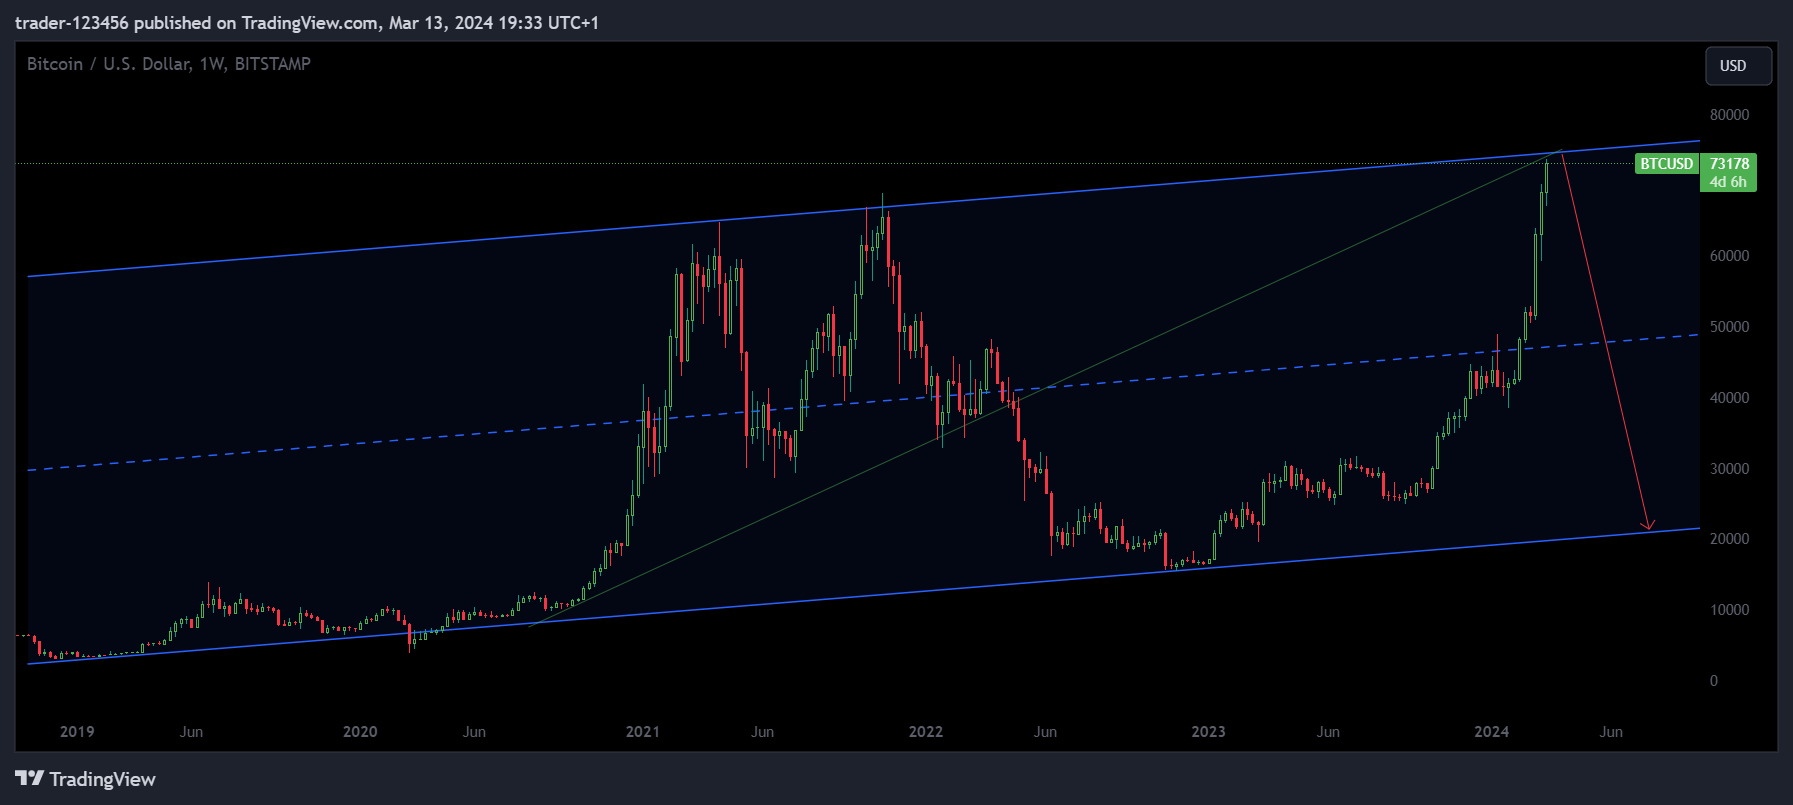1793x805 pixels.
Task: Click the 20000 price axis label
Action: click(x=1729, y=539)
